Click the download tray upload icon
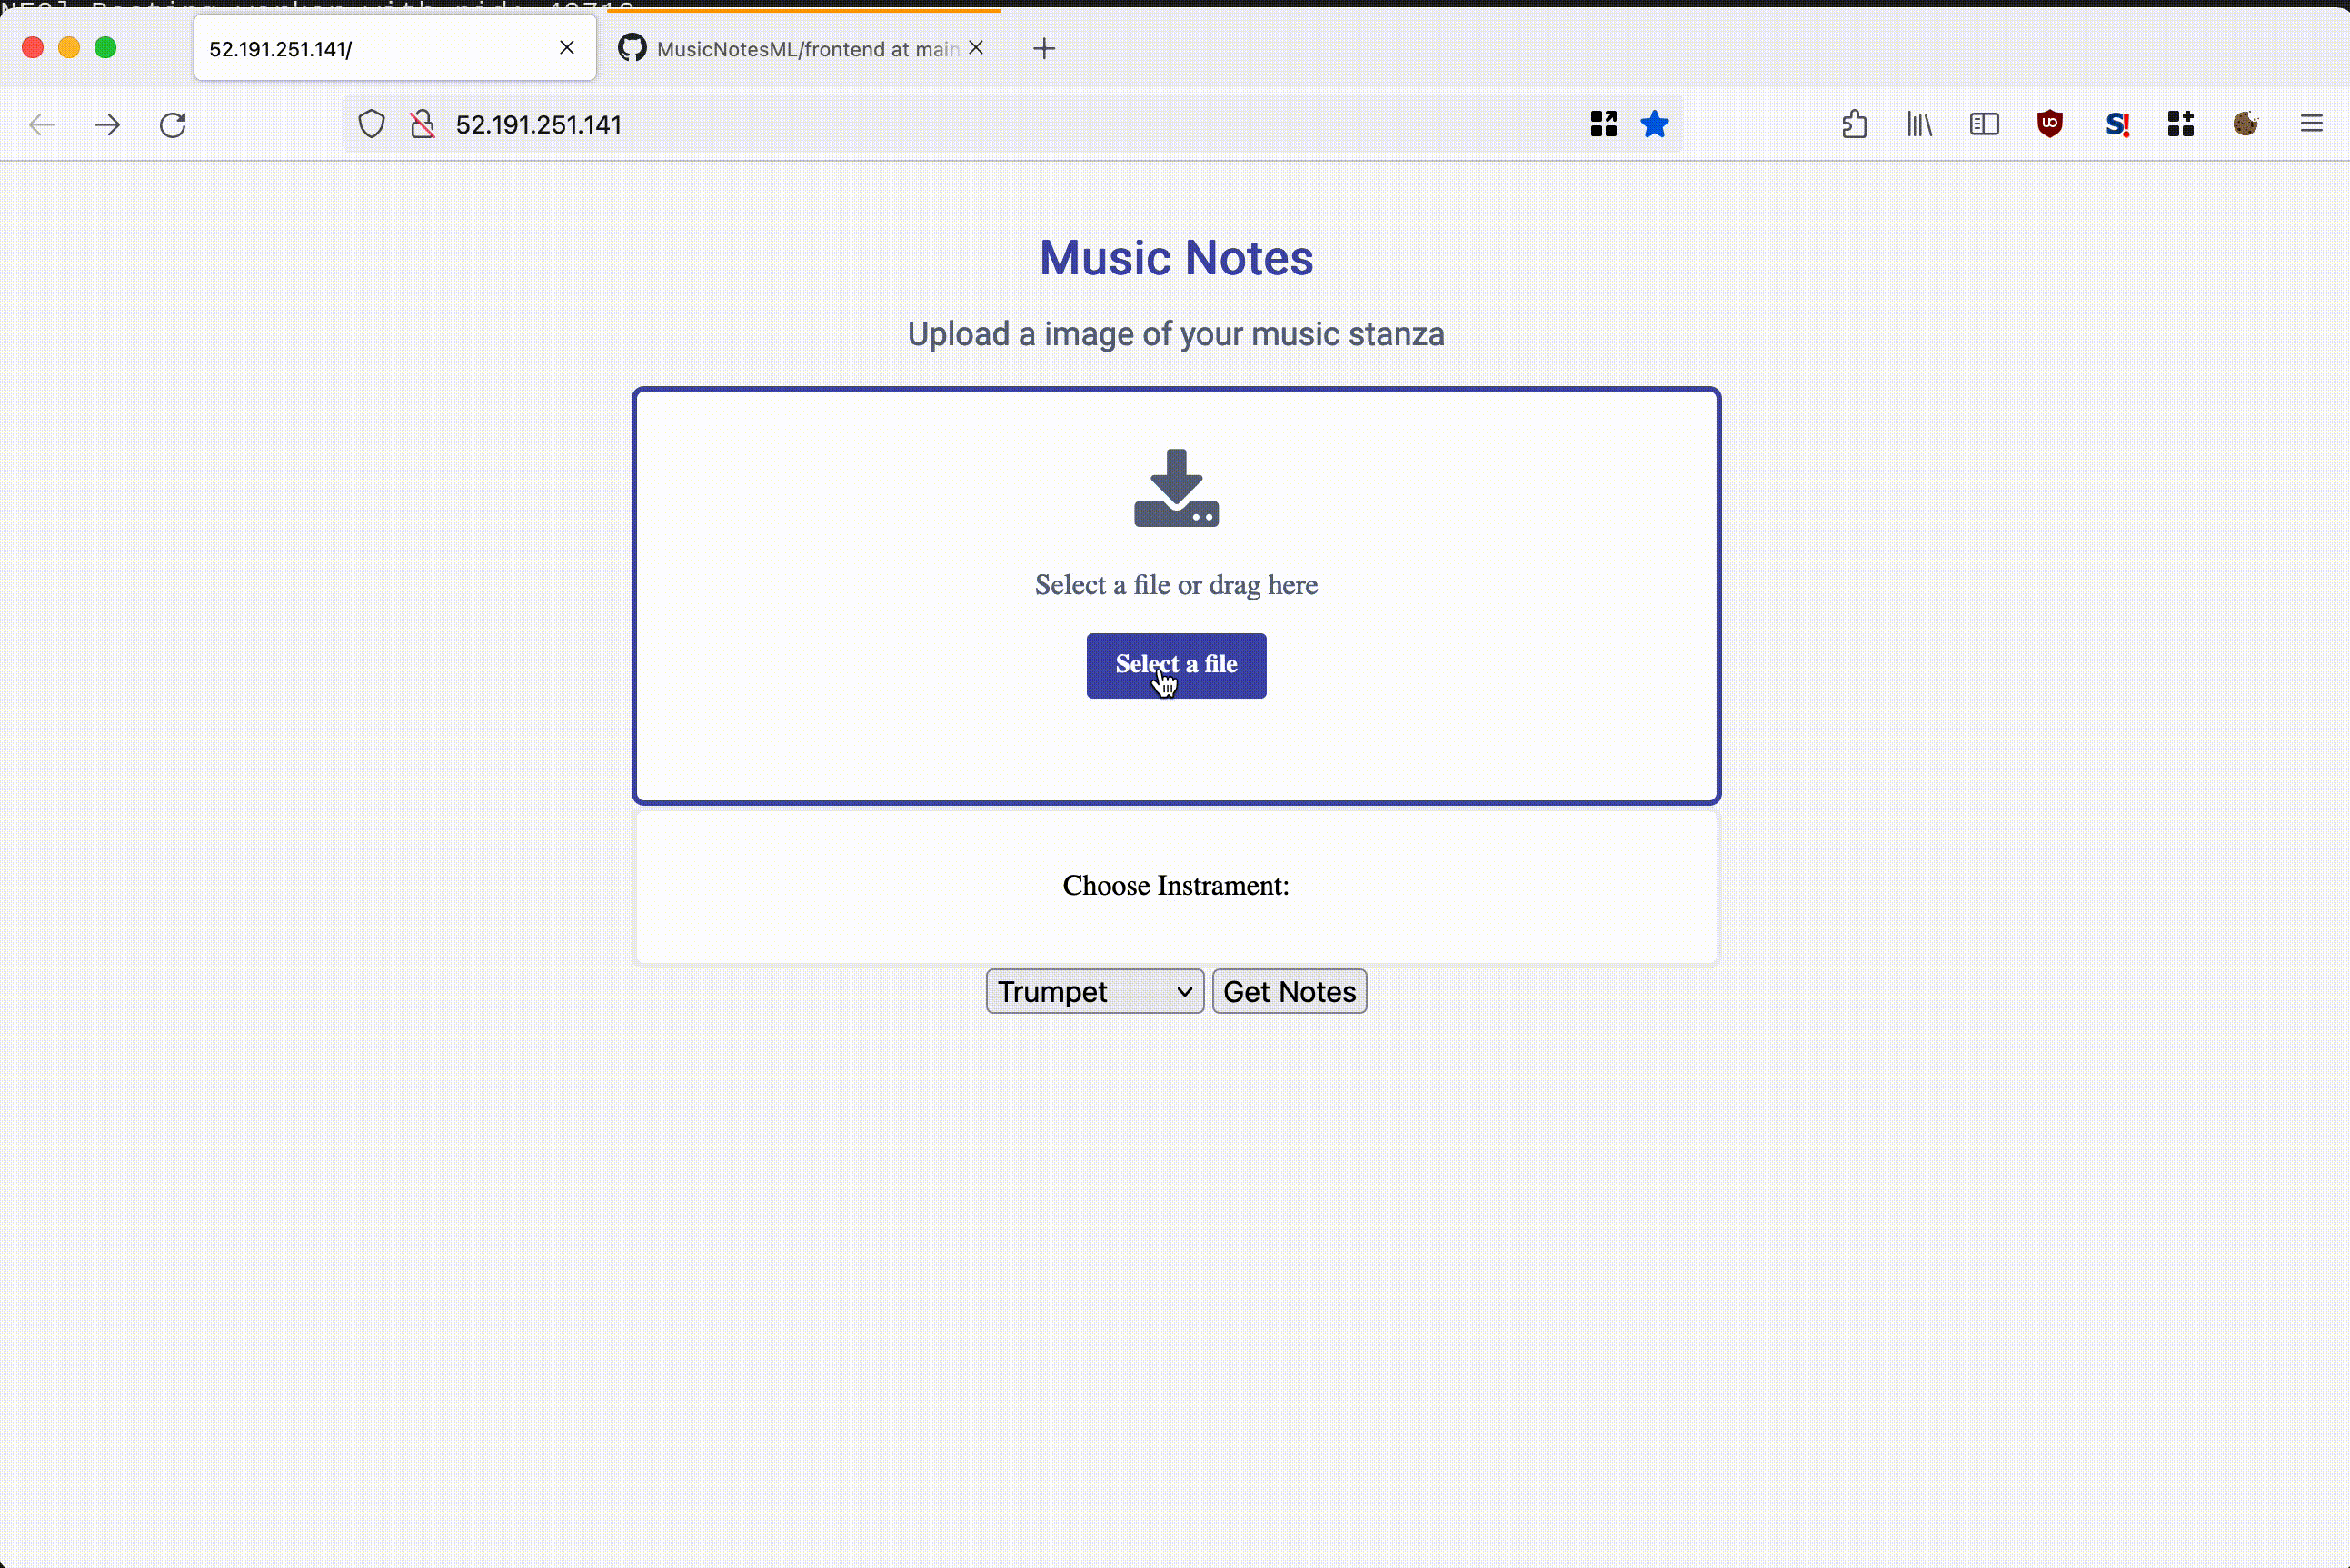 [1176, 488]
